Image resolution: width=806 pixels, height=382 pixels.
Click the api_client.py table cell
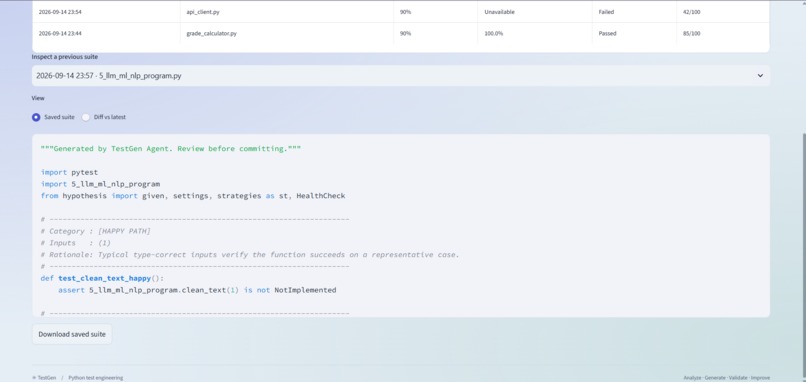coord(287,12)
